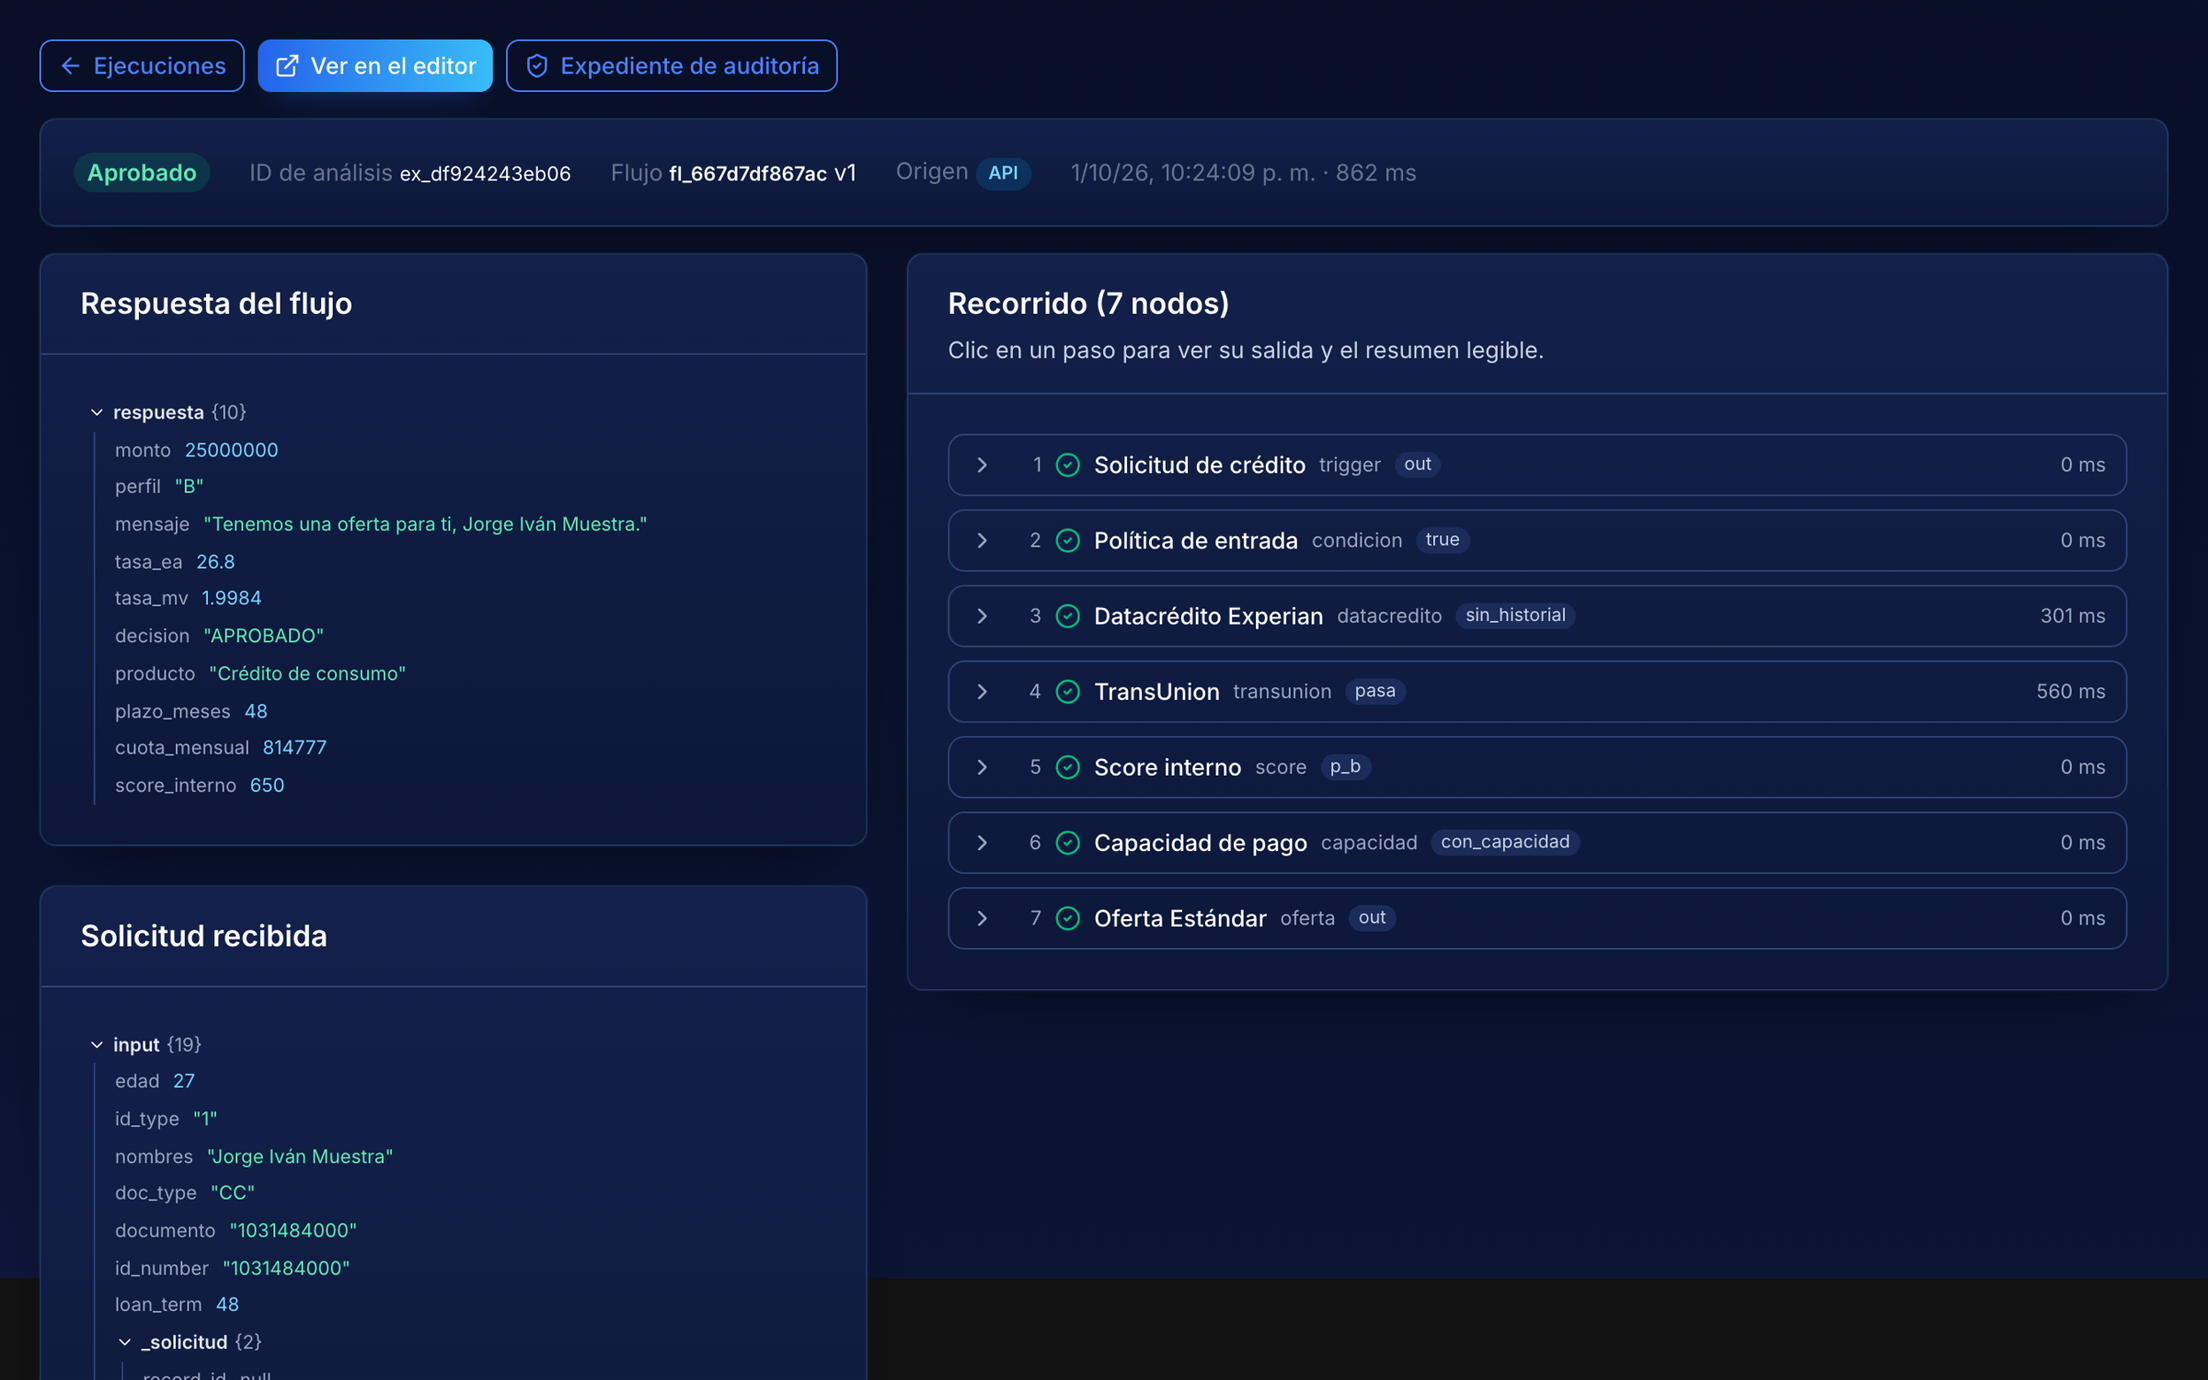Go back to Ejecuciones list
This screenshot has height=1380, width=2208.
click(142, 66)
